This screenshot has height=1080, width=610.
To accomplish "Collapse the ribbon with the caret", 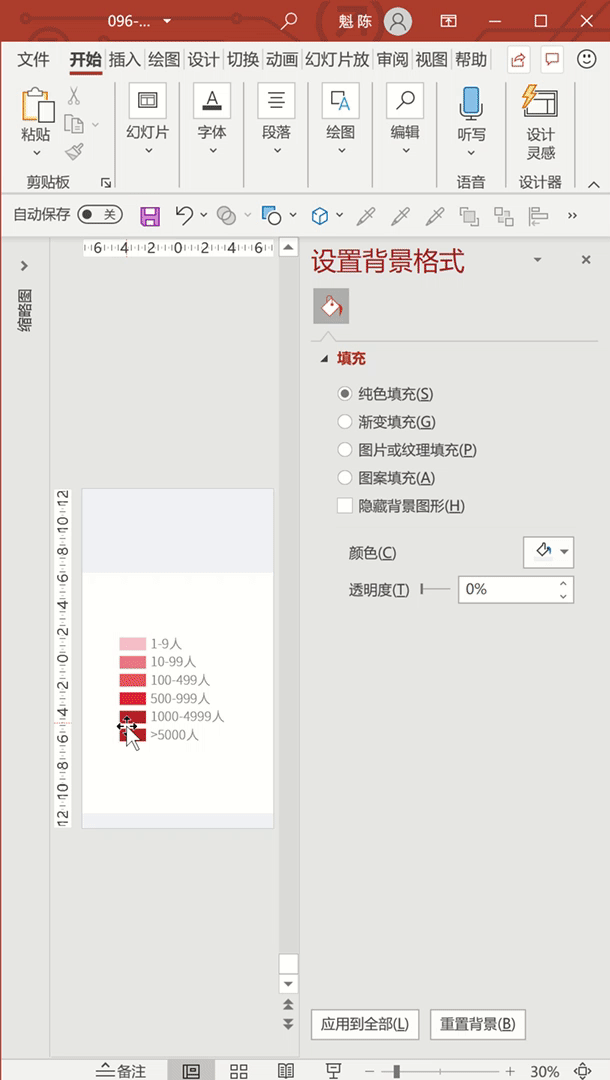I will [593, 184].
